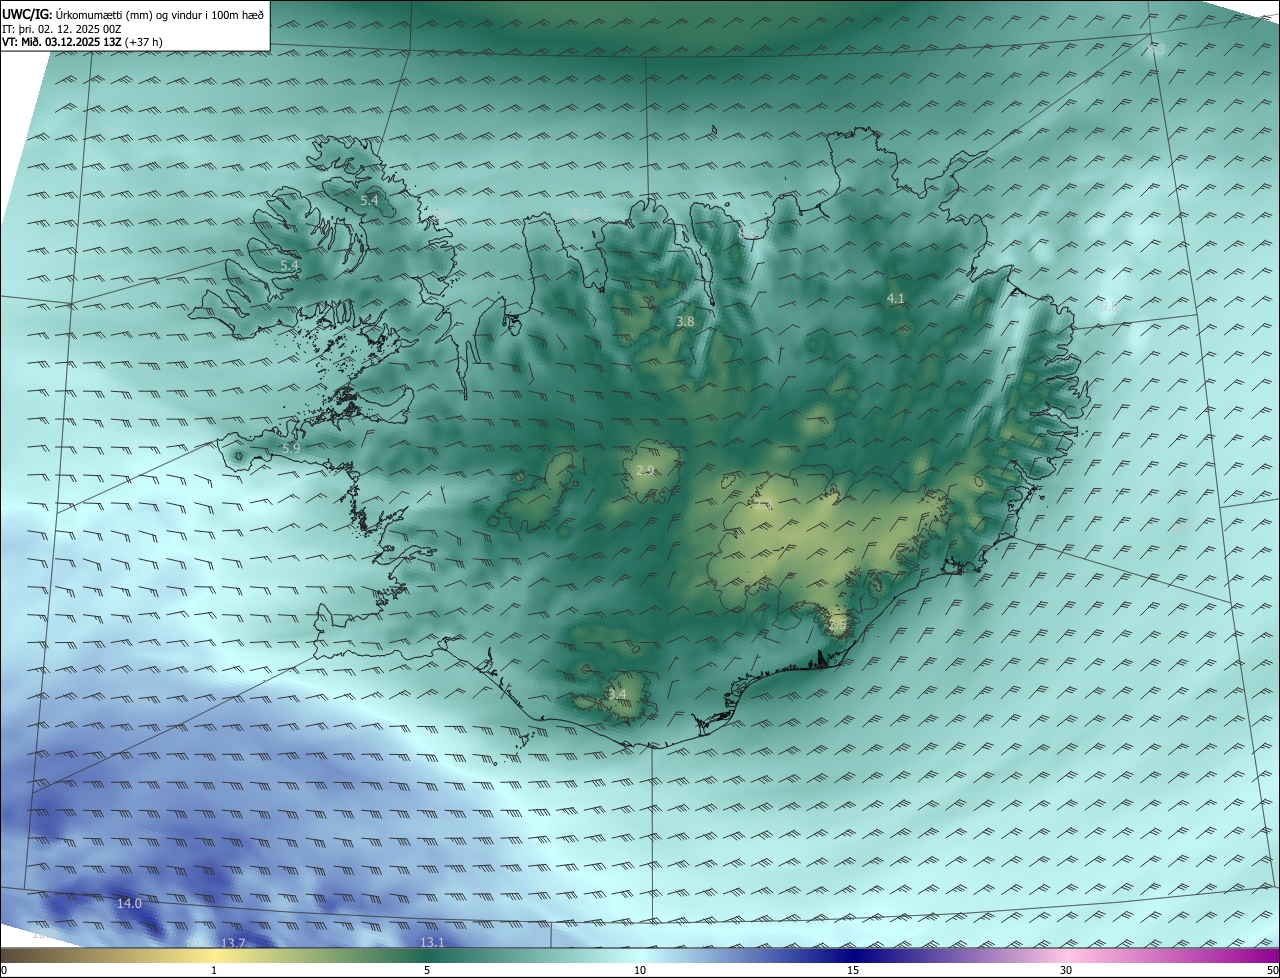Click the 13.1 value above the color bar
The width and height of the screenshot is (1280, 978).
click(x=432, y=943)
